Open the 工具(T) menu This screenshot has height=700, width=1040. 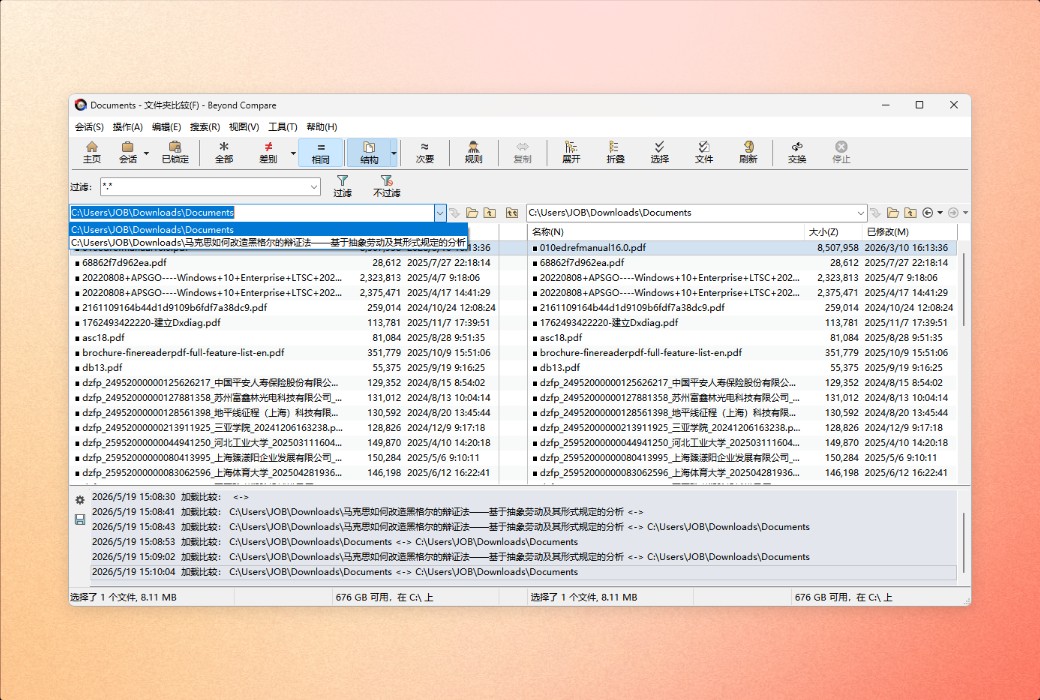point(283,127)
